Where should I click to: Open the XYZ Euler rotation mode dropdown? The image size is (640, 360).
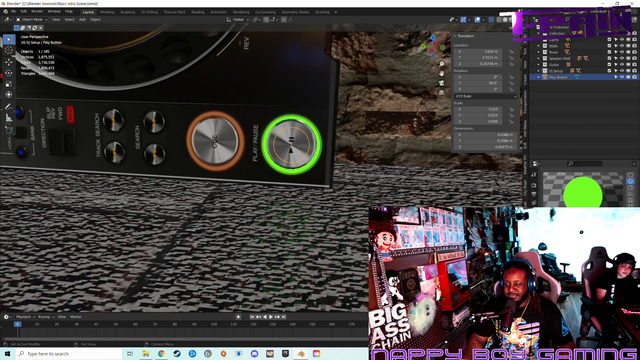coord(485,96)
